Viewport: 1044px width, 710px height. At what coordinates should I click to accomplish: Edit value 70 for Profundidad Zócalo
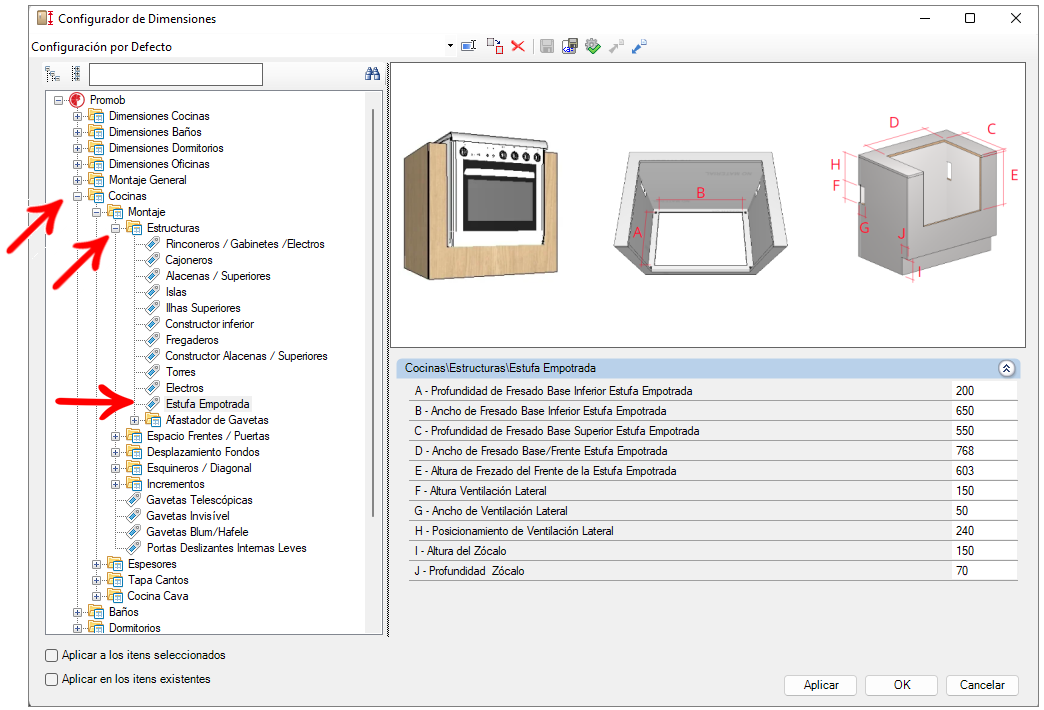(984, 571)
